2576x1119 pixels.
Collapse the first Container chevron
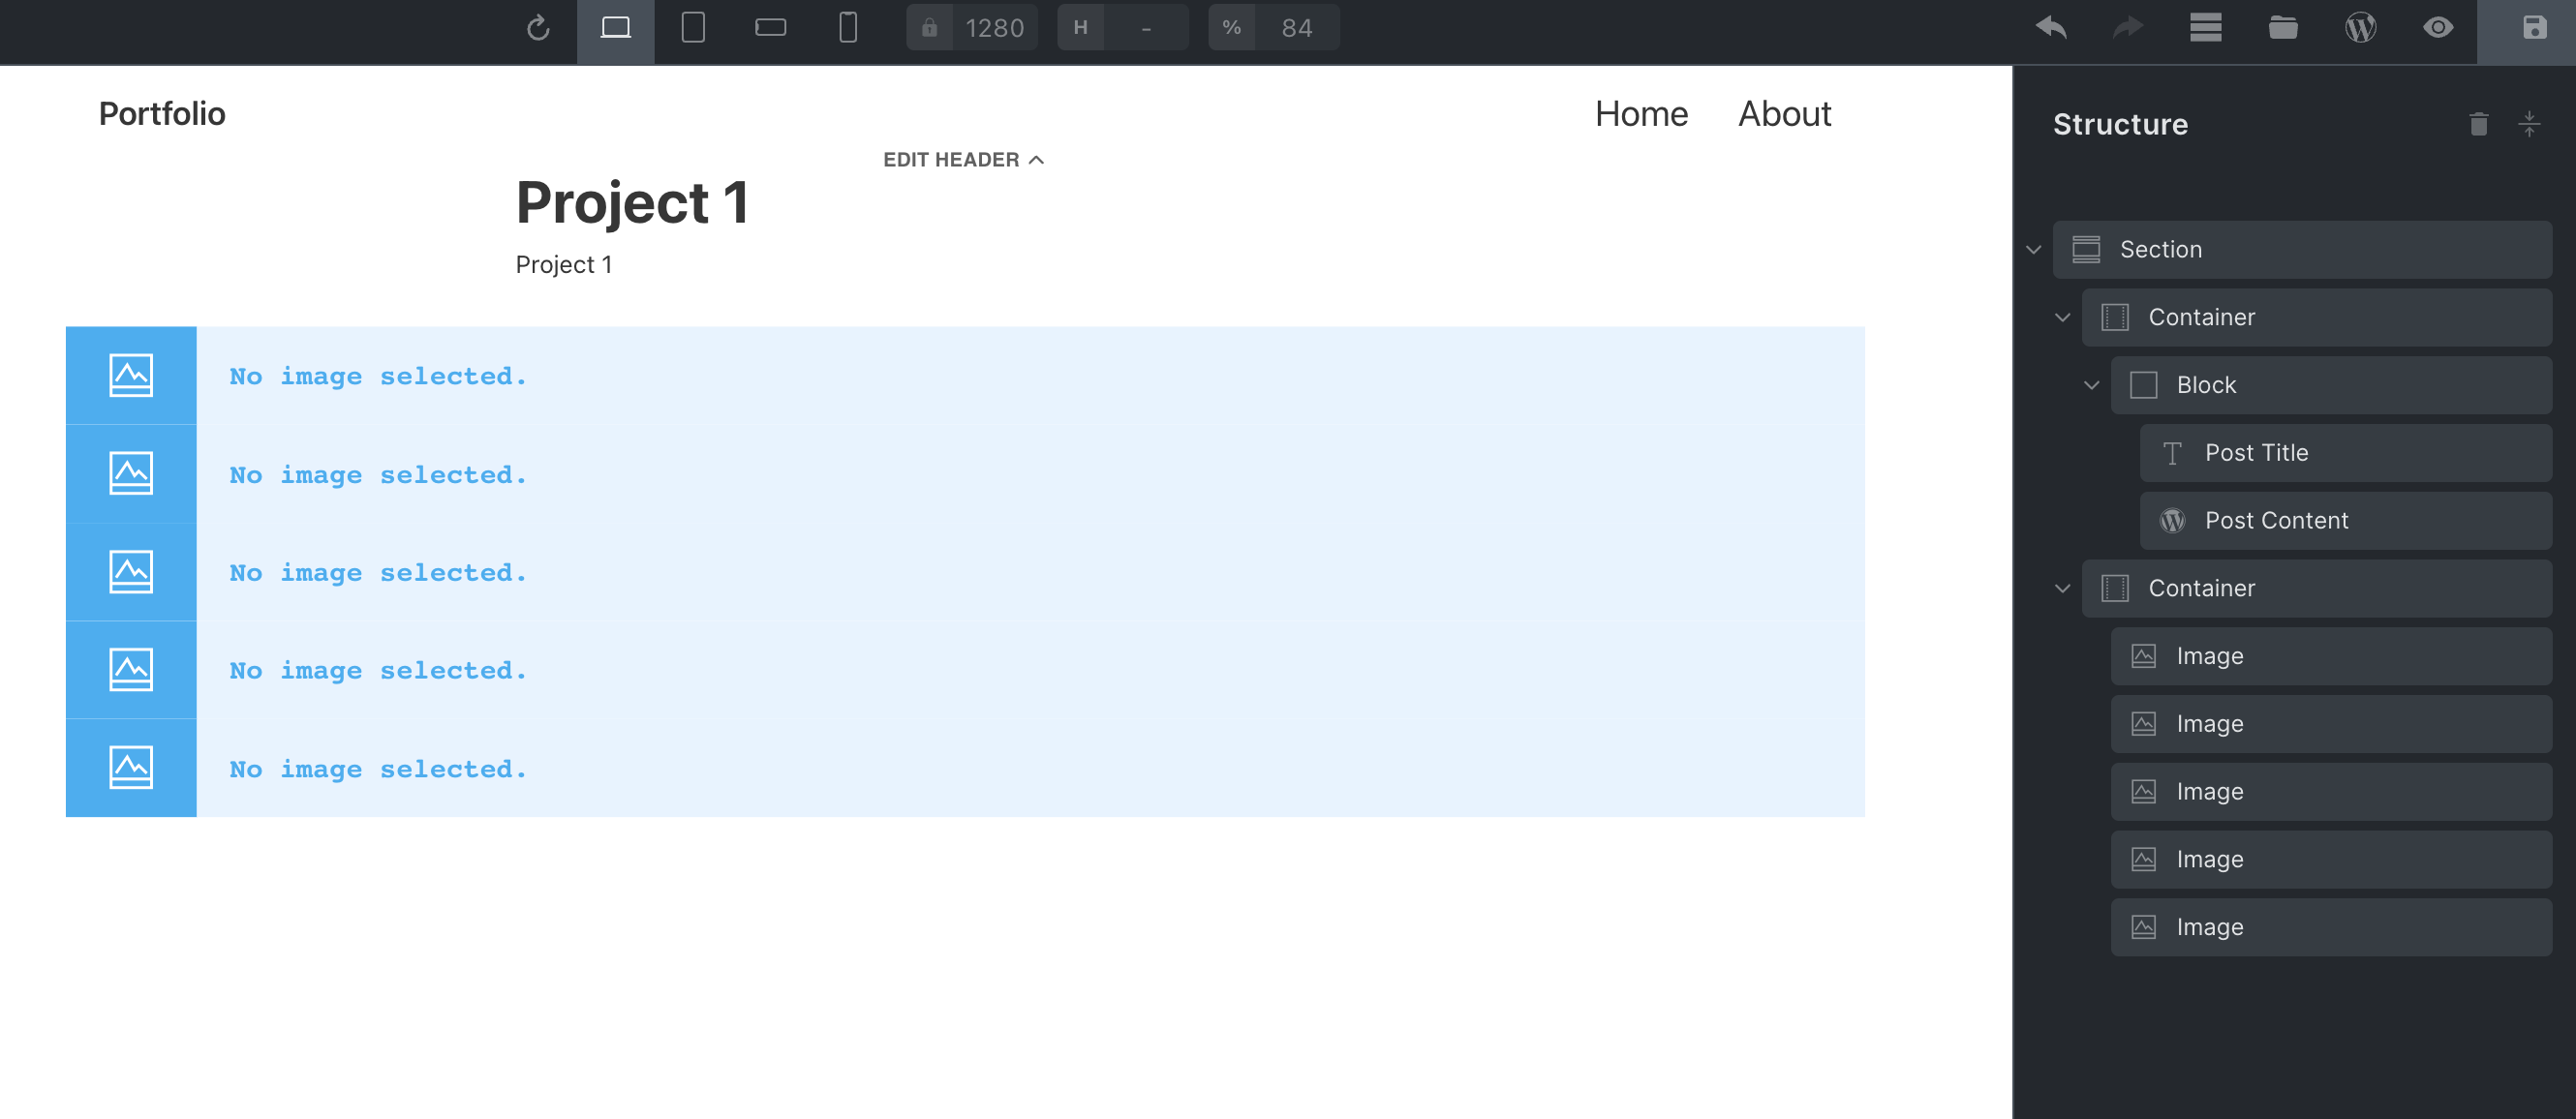pyautogui.click(x=2062, y=318)
